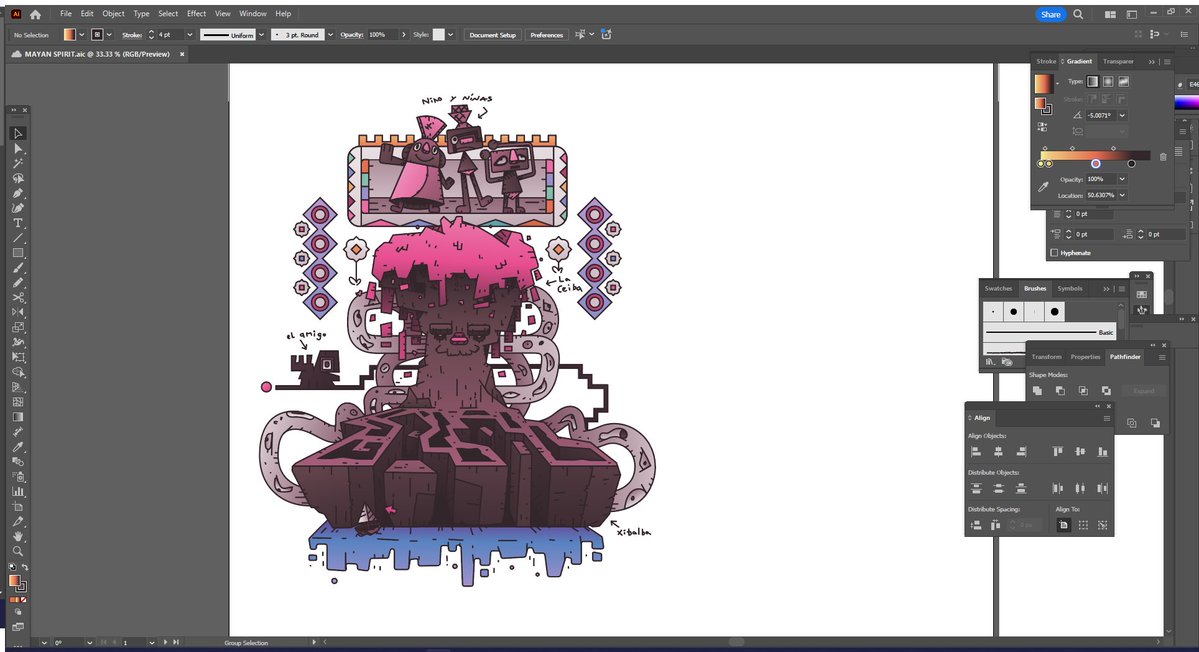Swap fill and stroke in the toolbar

(25, 567)
